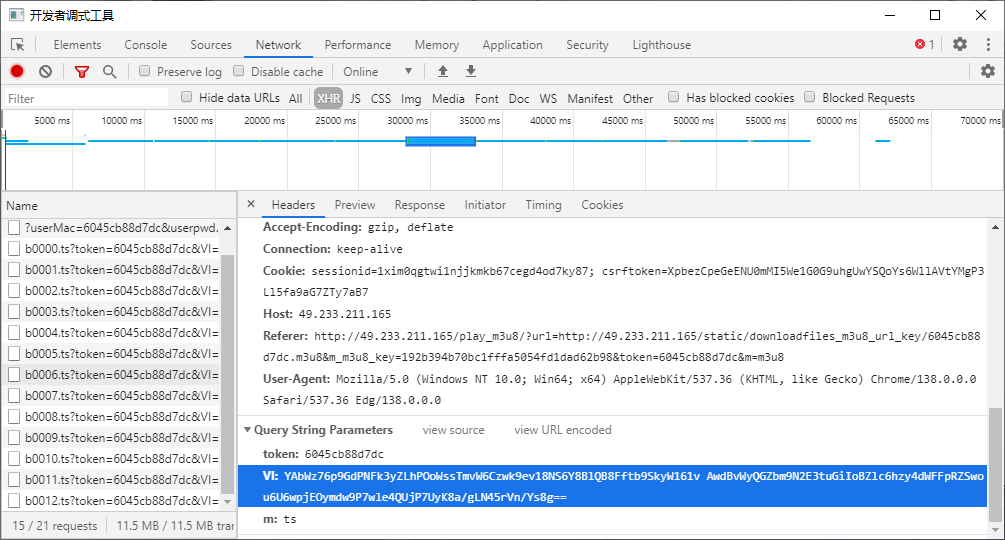Toggle the Disable cache checkbox
The width and height of the screenshot is (1005, 540).
coord(239,71)
